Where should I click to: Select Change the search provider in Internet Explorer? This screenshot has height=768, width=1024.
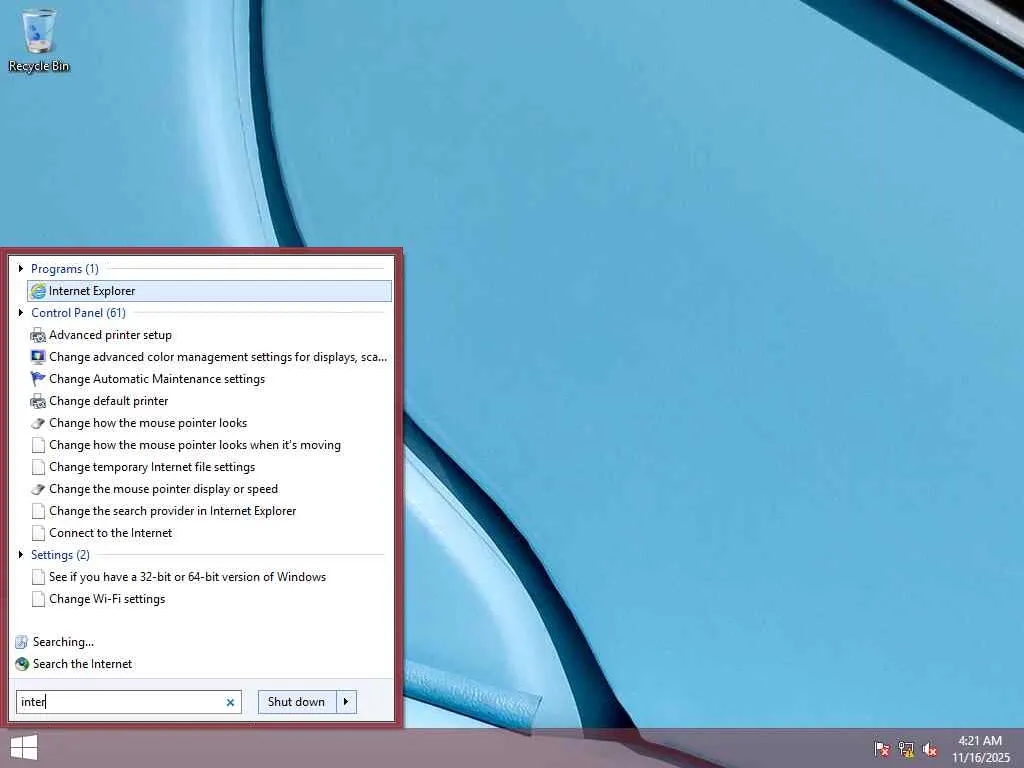click(x=209, y=511)
